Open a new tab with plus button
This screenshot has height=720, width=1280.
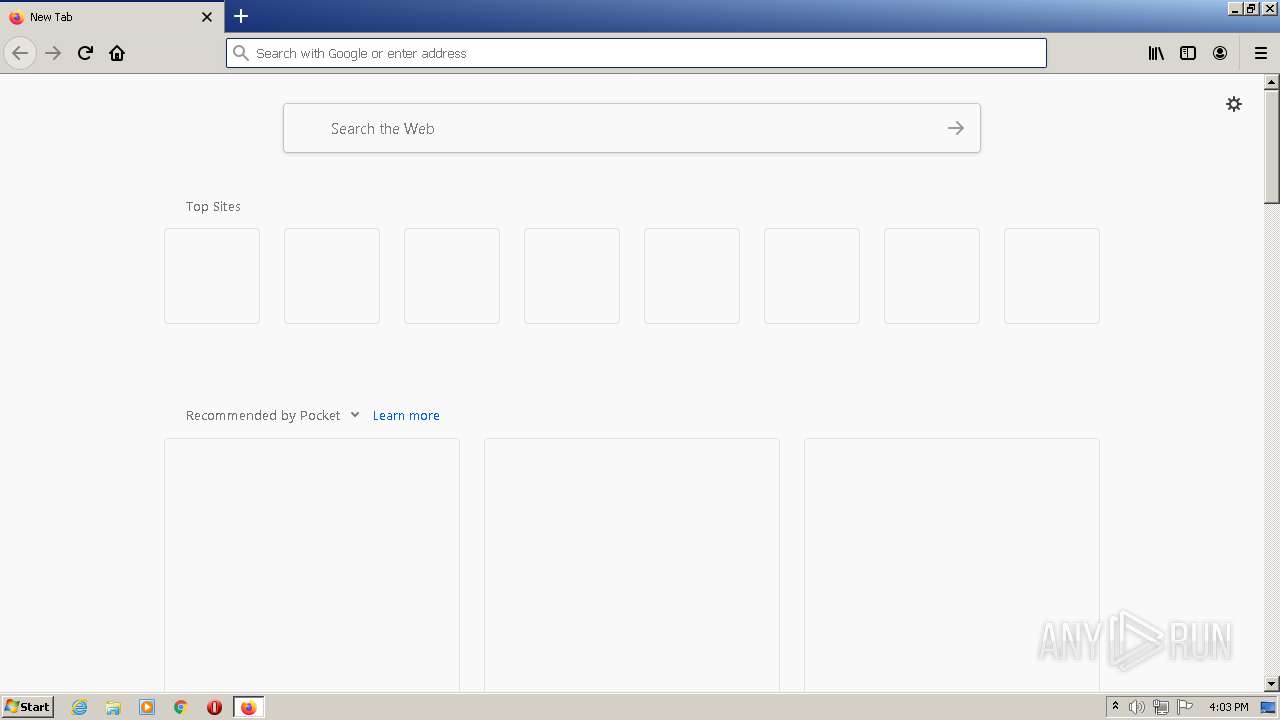(241, 16)
